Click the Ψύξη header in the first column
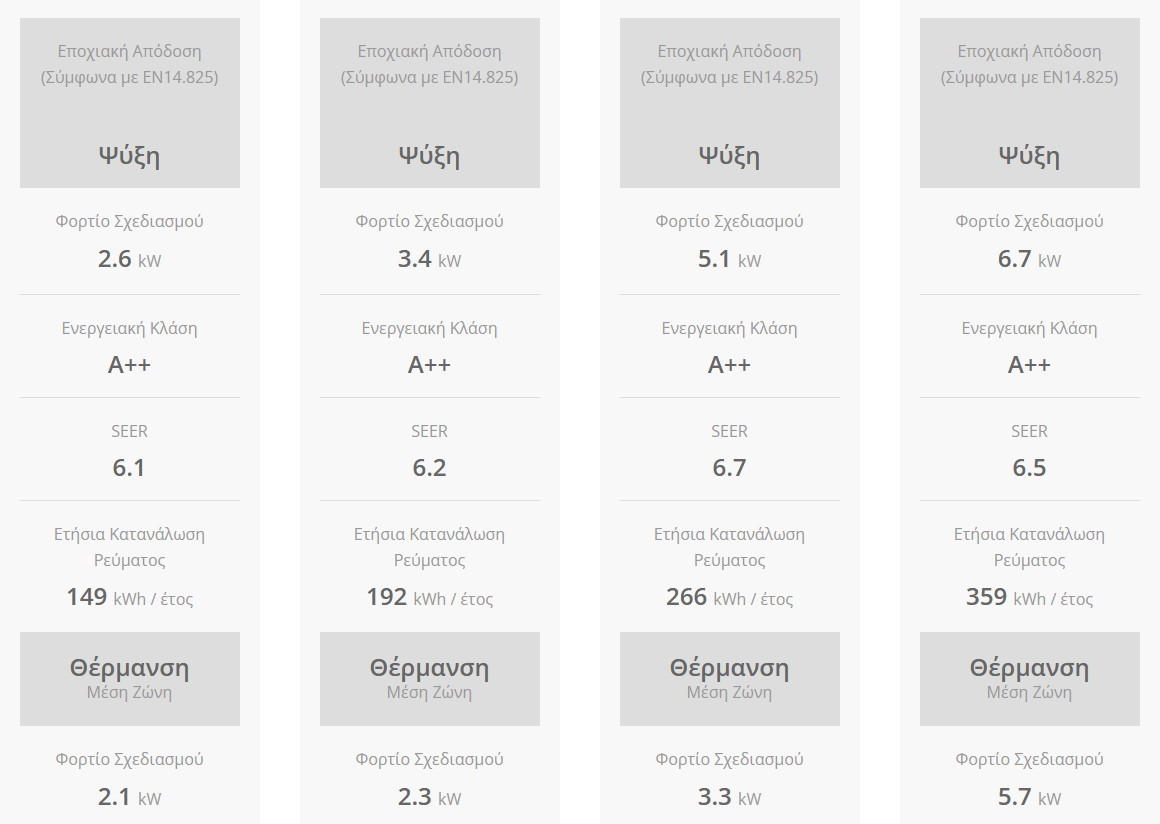1160x824 pixels. (129, 156)
